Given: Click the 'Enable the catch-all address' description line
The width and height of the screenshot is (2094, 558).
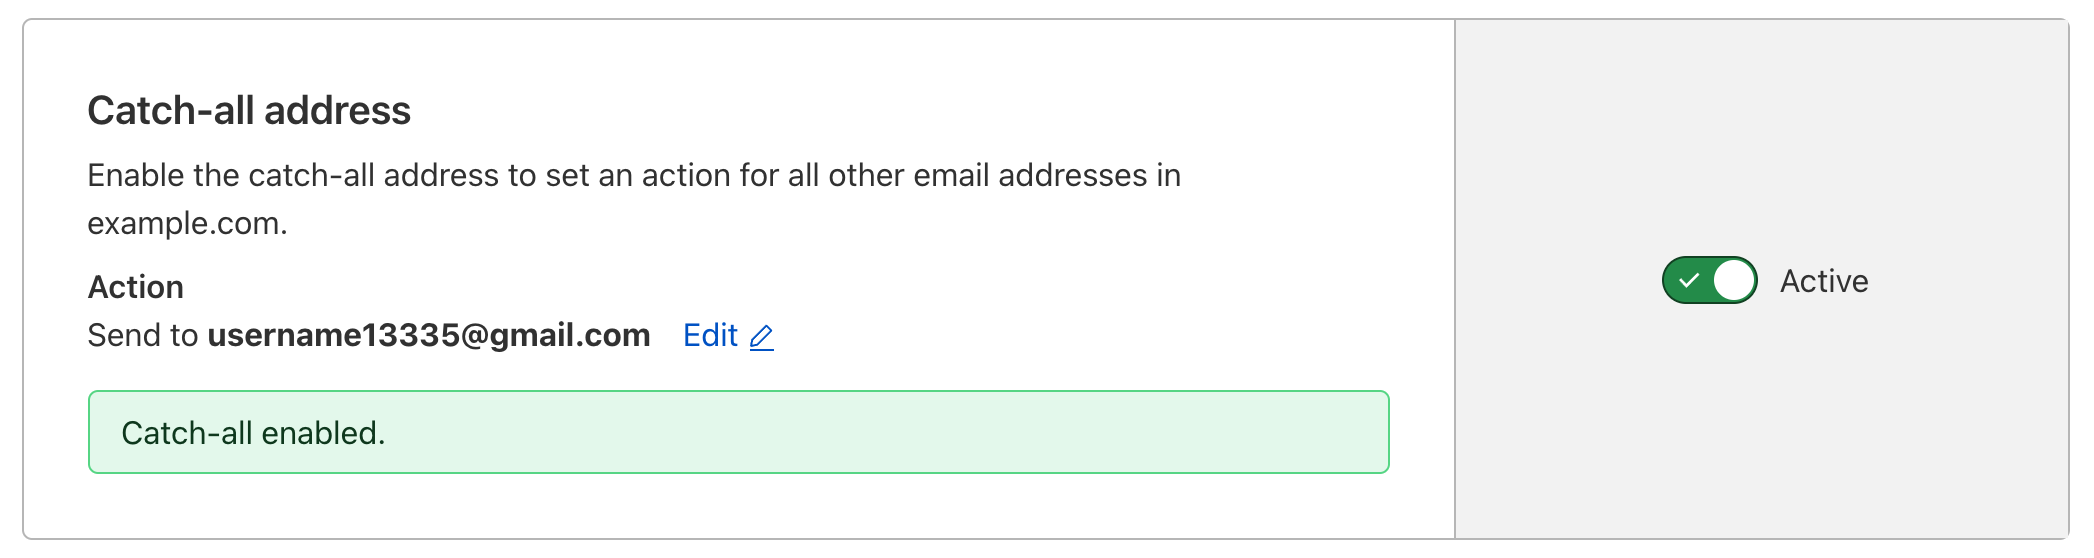Looking at the screenshot, I should click(x=634, y=175).
